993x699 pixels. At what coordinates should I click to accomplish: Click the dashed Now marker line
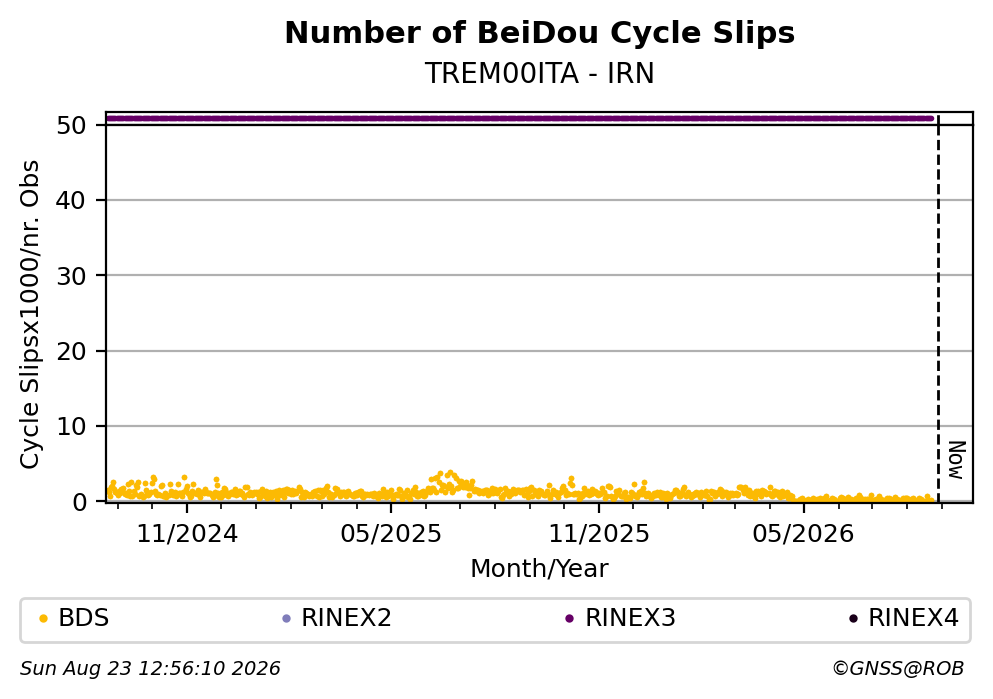[x=938, y=307]
